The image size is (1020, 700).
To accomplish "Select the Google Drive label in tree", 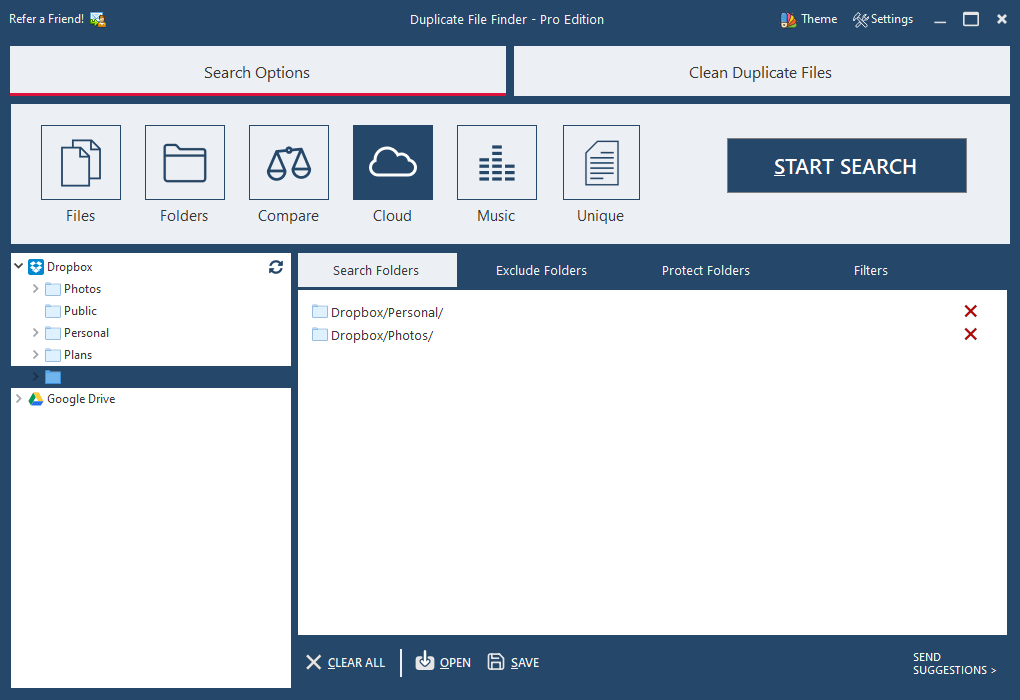I will click(x=81, y=399).
